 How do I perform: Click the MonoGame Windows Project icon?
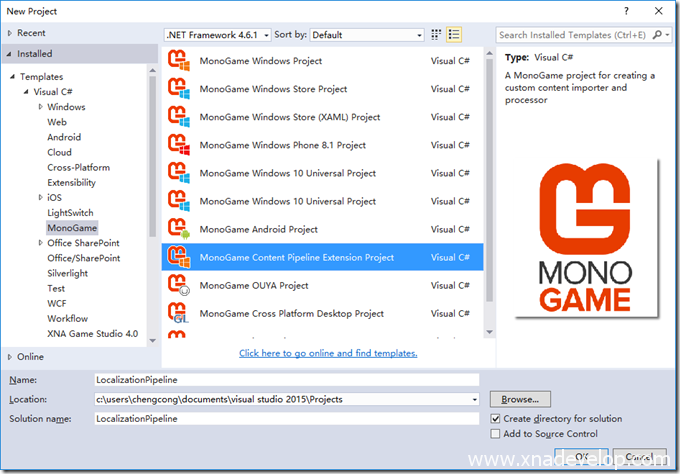[x=179, y=61]
